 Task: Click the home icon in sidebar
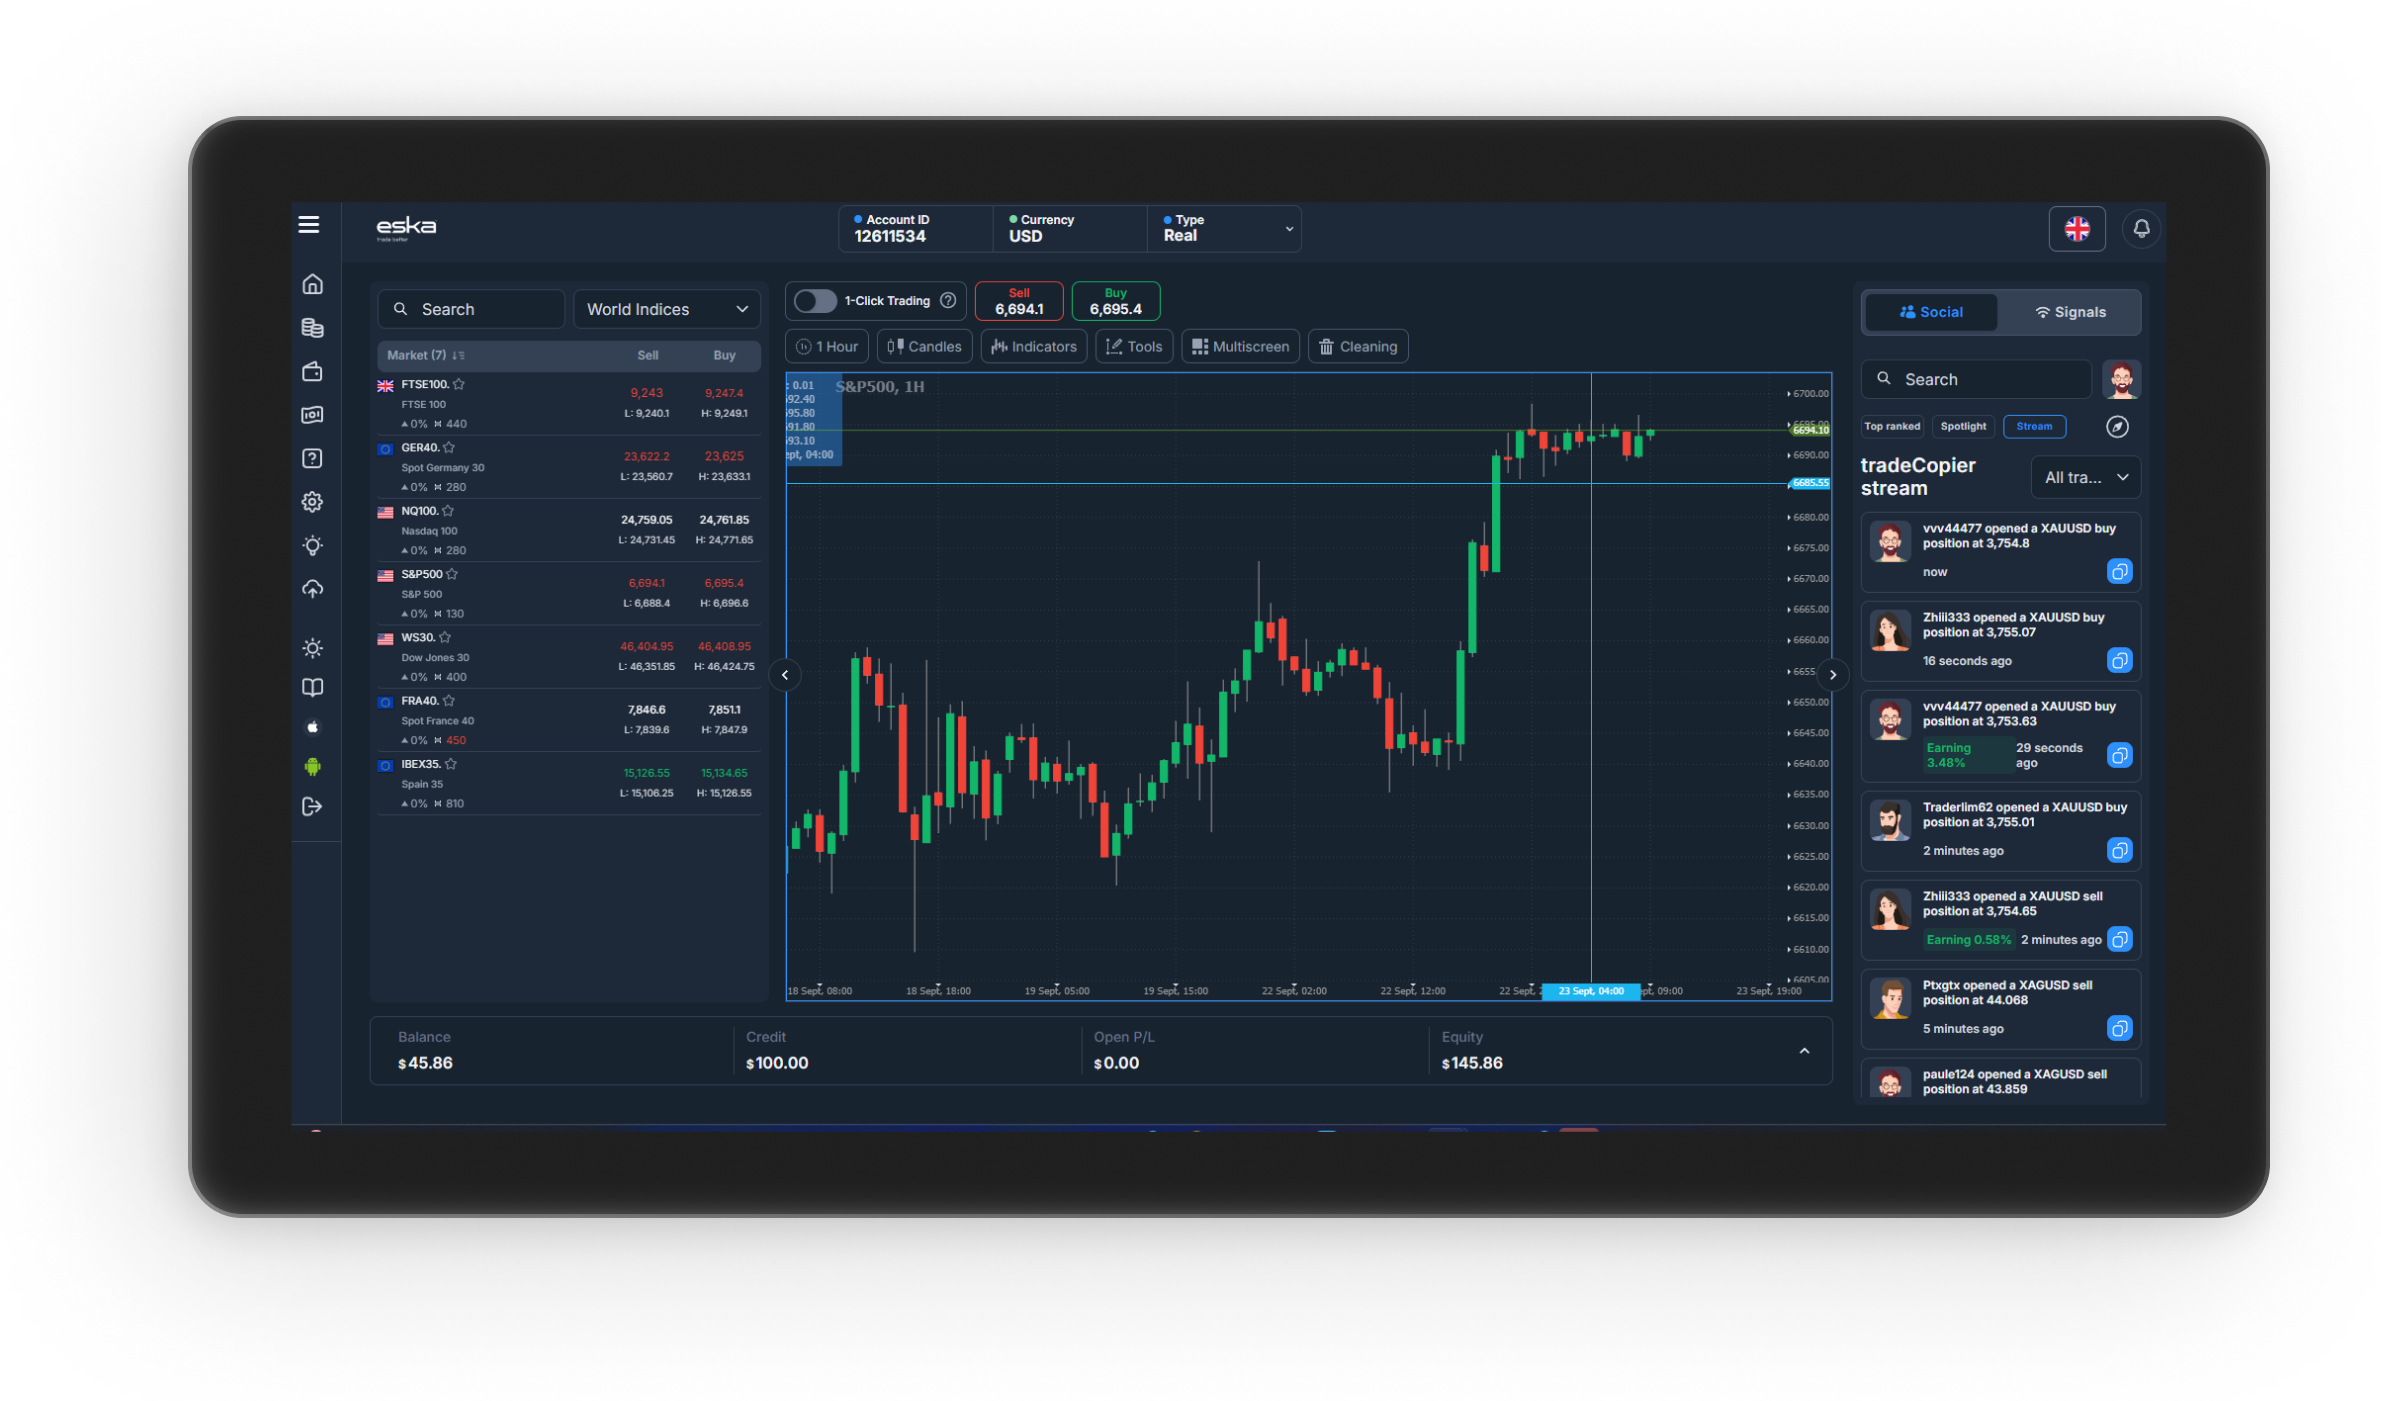(x=313, y=284)
